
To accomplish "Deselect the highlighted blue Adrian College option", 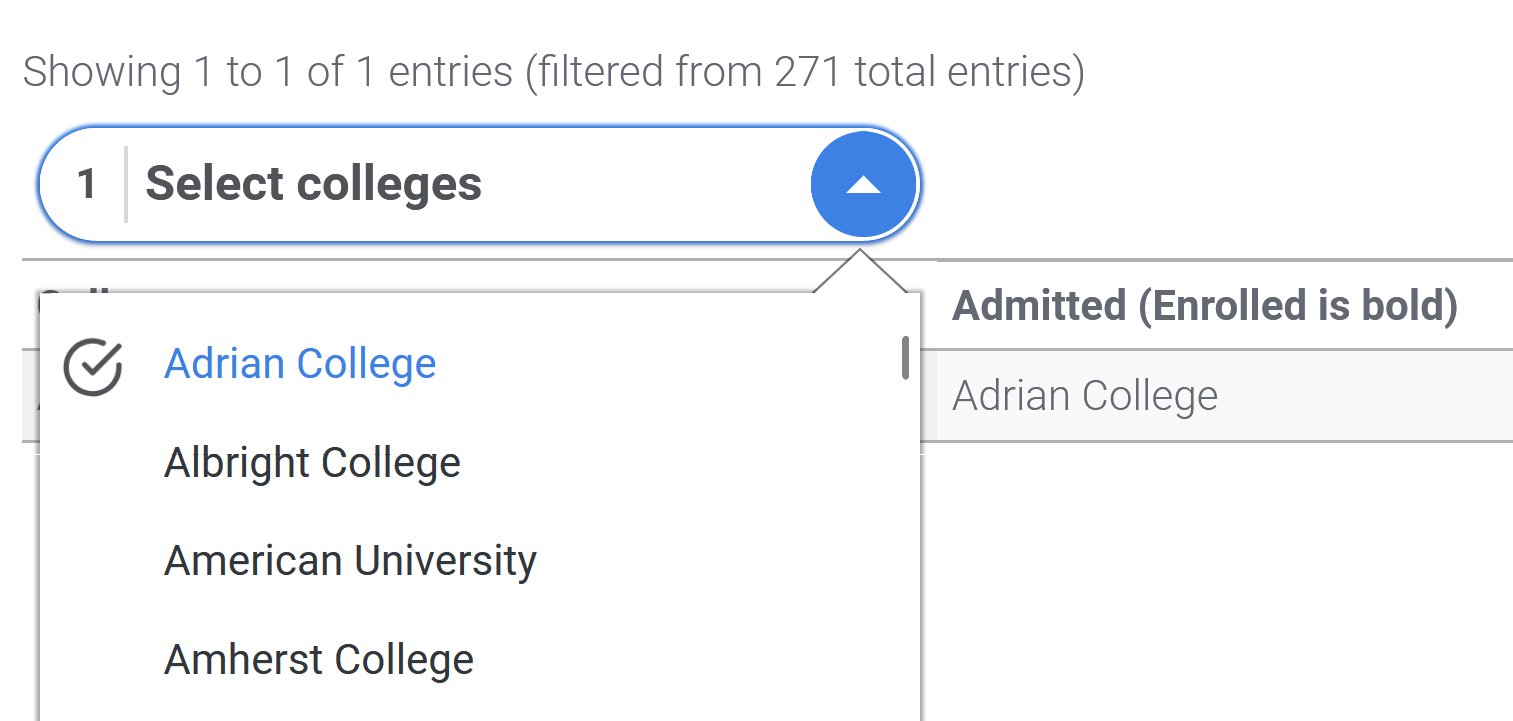I will [x=300, y=364].
